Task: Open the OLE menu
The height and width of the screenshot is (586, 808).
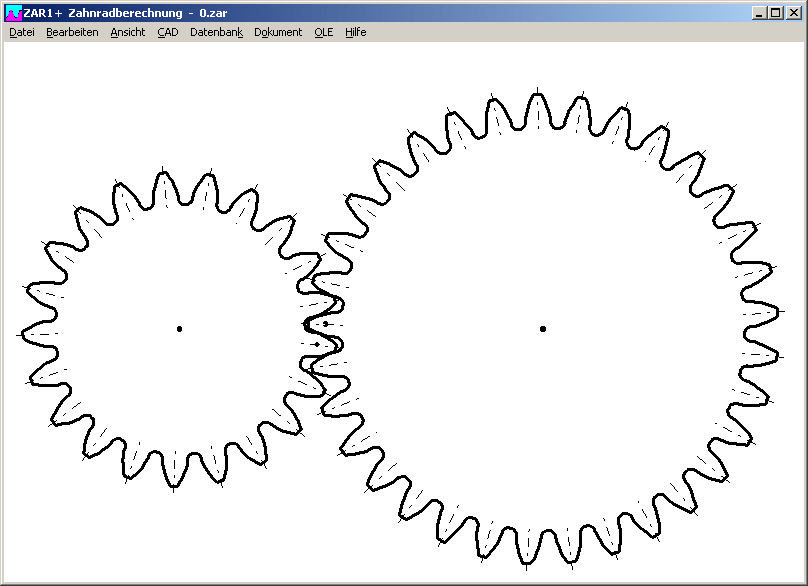Action: (x=323, y=32)
